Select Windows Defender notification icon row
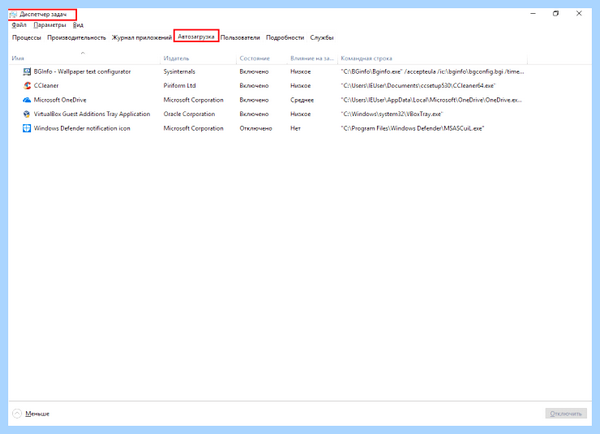 (x=82, y=128)
